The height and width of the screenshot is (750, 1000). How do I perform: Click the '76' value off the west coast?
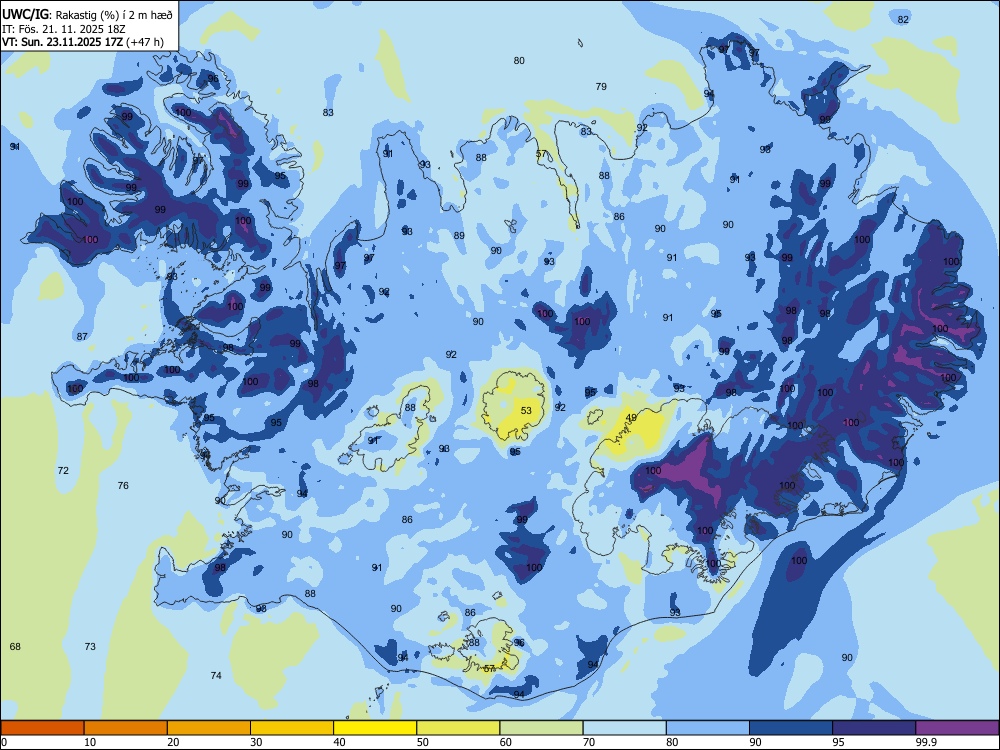click(x=123, y=486)
